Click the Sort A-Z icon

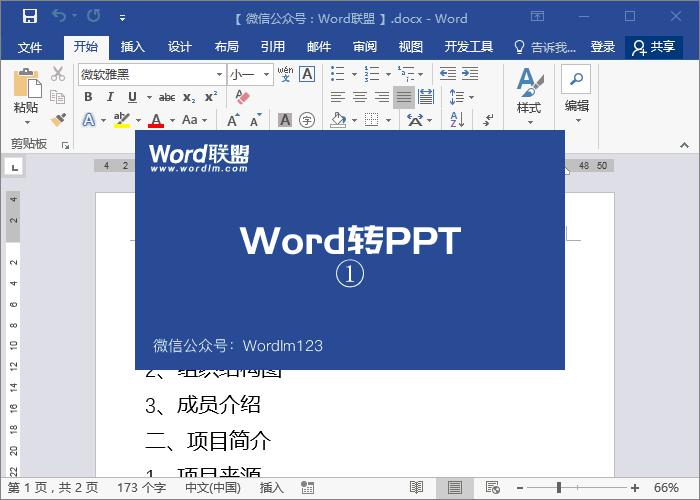click(x=457, y=120)
